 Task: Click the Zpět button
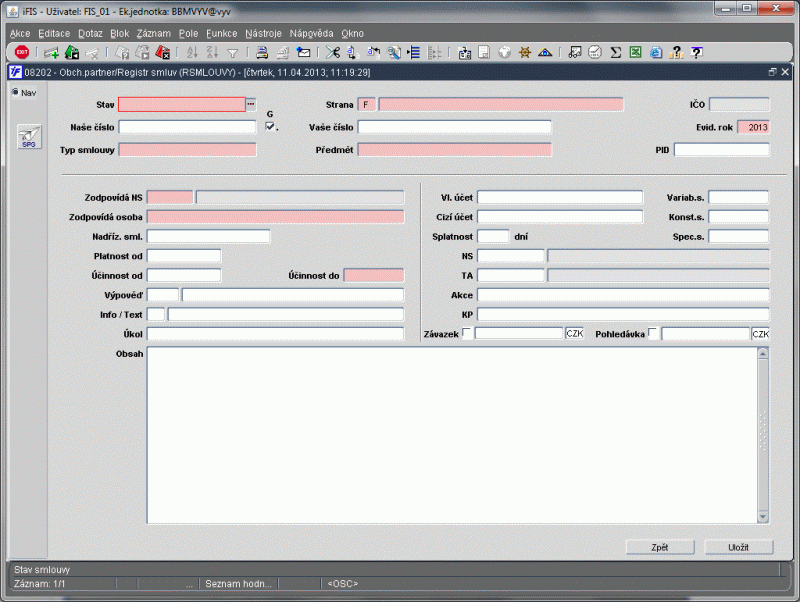660,547
